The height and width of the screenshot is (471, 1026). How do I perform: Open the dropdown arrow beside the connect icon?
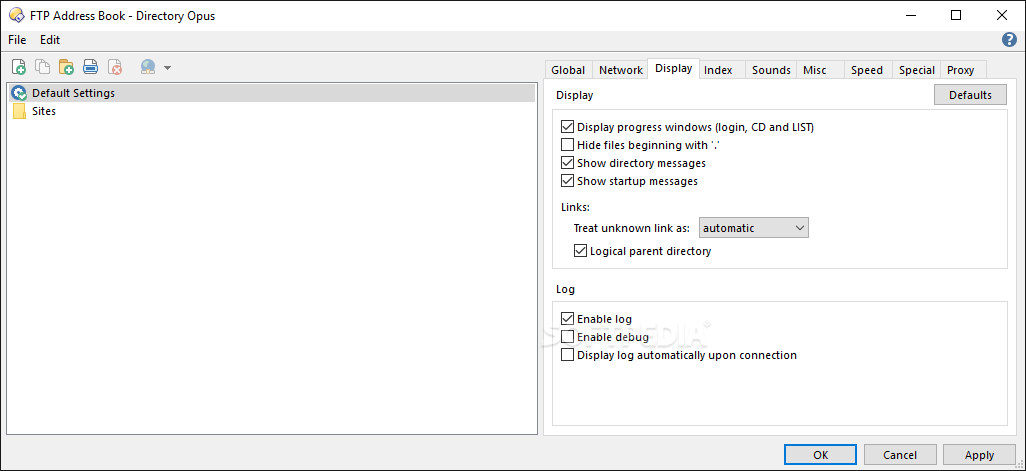[168, 67]
